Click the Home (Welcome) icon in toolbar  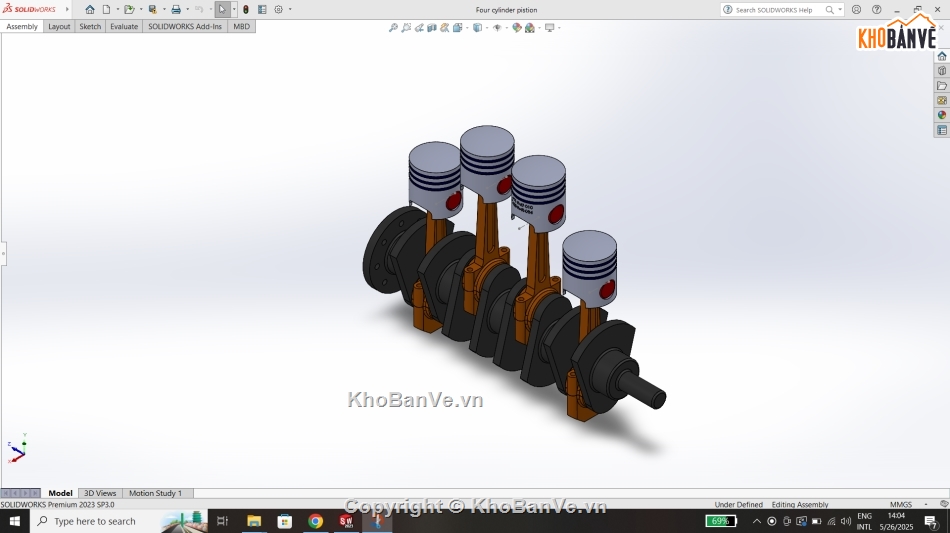90,10
